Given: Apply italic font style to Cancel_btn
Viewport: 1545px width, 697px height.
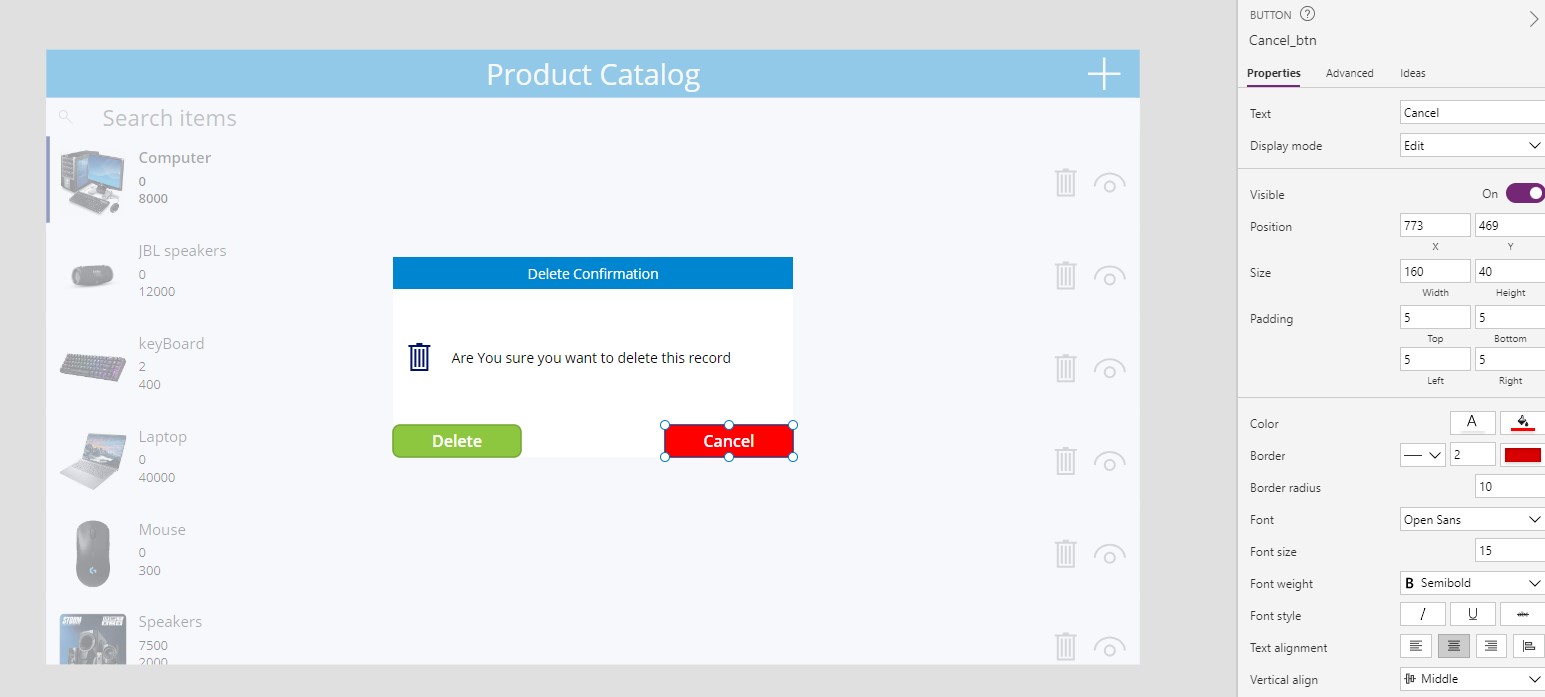Looking at the screenshot, I should 1422,614.
